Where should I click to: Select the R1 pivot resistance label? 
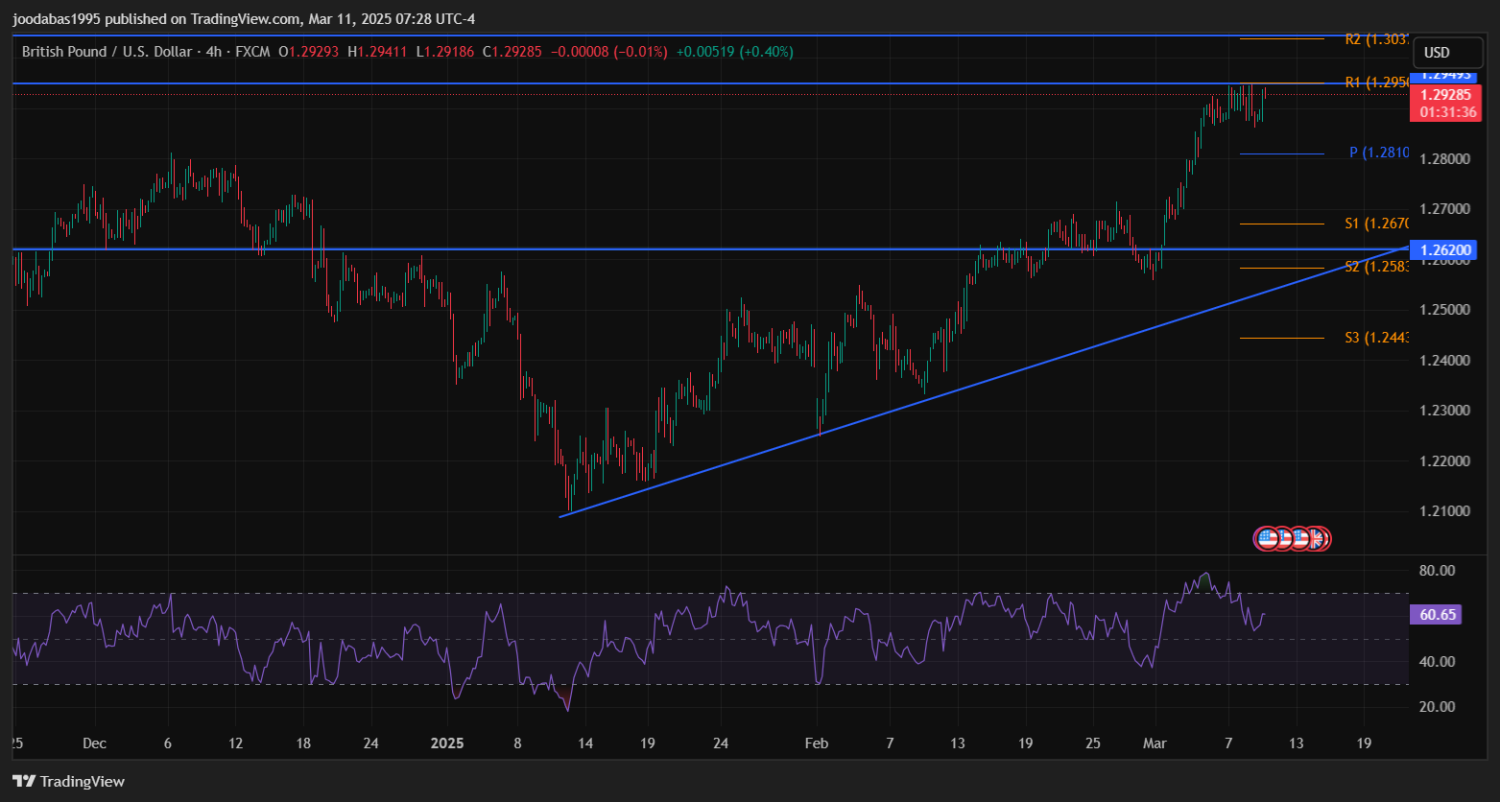pos(1376,82)
